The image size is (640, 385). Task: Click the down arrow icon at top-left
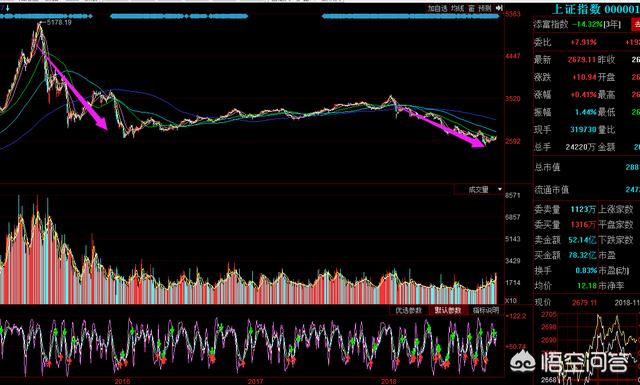pos(7,7)
